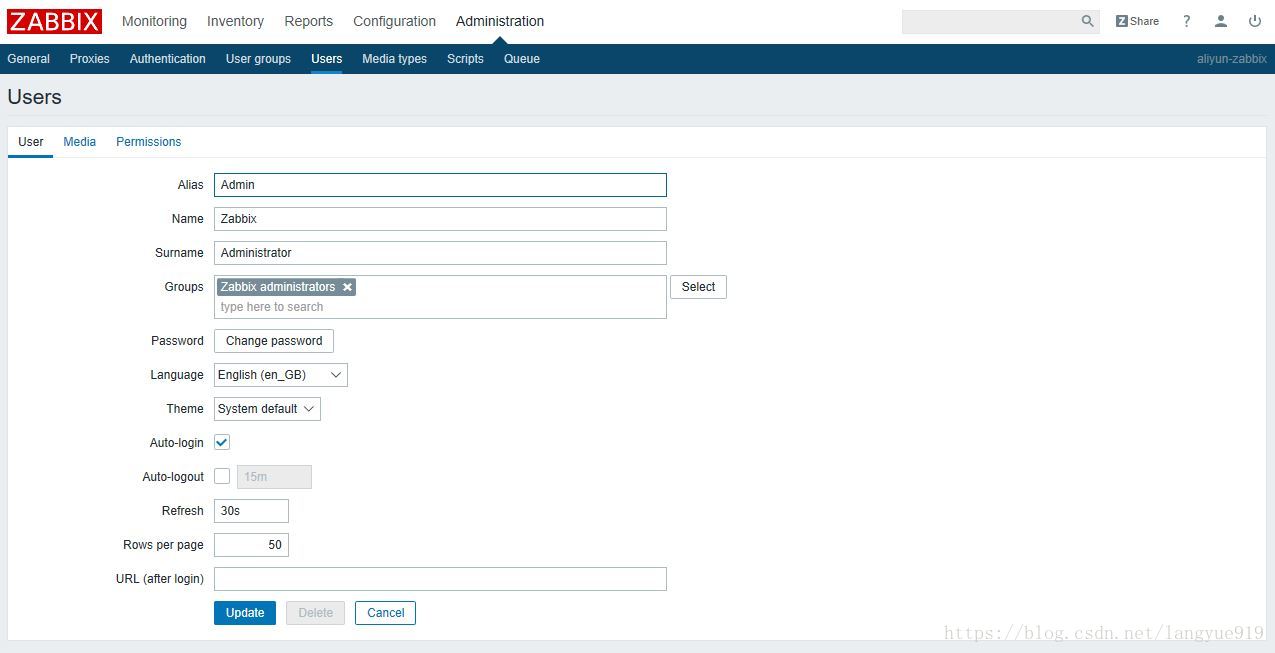Click the Users page heading
1275x653 pixels.
click(x=34, y=97)
